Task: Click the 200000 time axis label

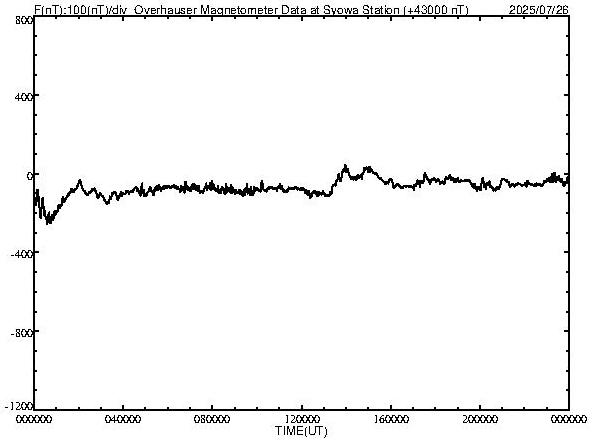Action: (x=480, y=419)
